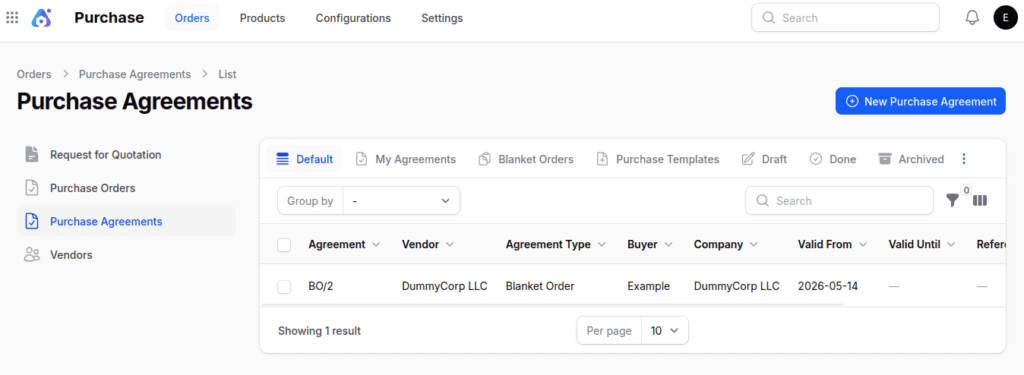This screenshot has height=375, width=1024.
Task: Open the user avatar menu E
Action: tap(1006, 18)
